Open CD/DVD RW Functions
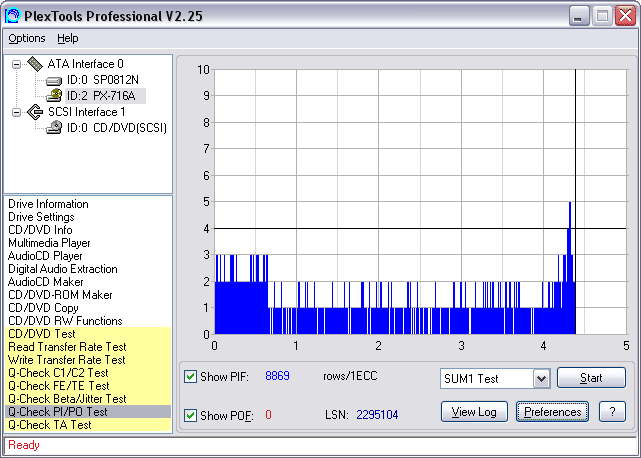Screen dimensions: 641x458 pyautogui.click(x=65, y=321)
